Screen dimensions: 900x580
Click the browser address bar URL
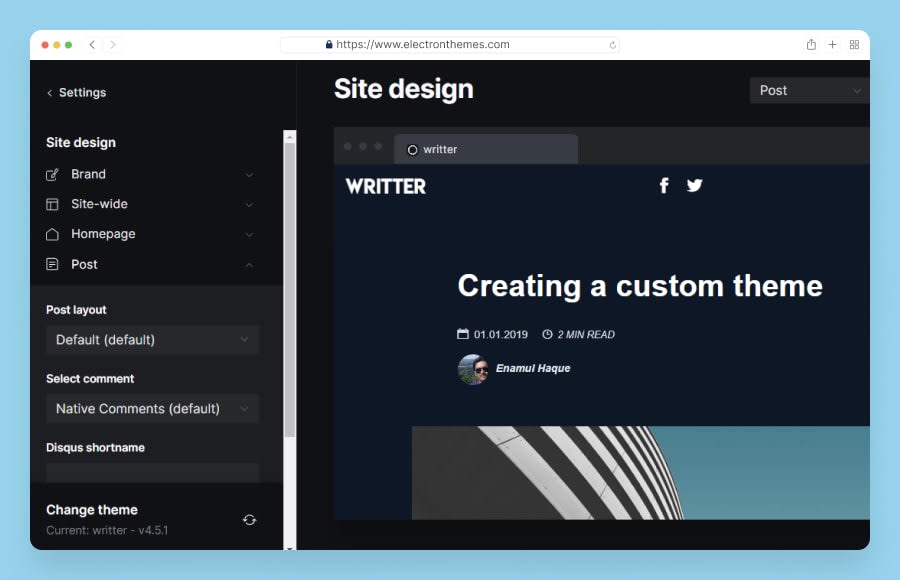(422, 44)
